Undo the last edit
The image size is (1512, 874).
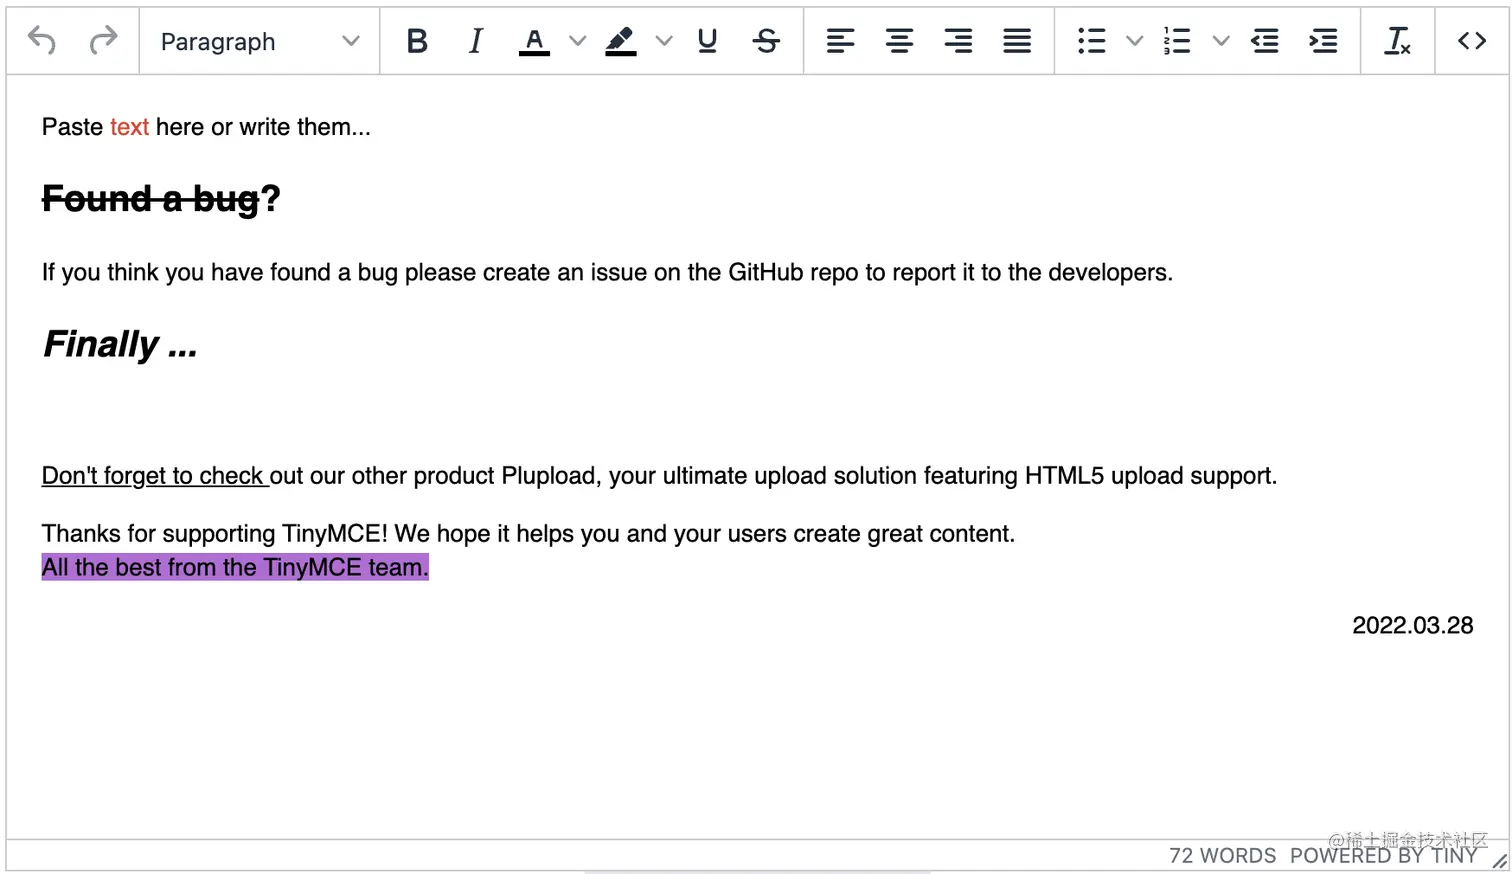click(42, 41)
